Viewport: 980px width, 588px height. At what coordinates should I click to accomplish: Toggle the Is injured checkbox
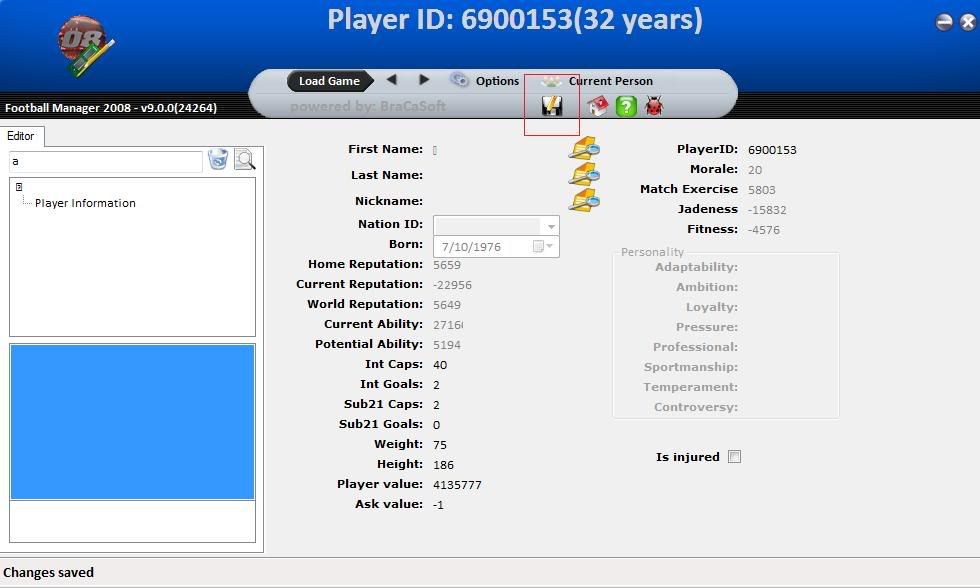click(734, 457)
